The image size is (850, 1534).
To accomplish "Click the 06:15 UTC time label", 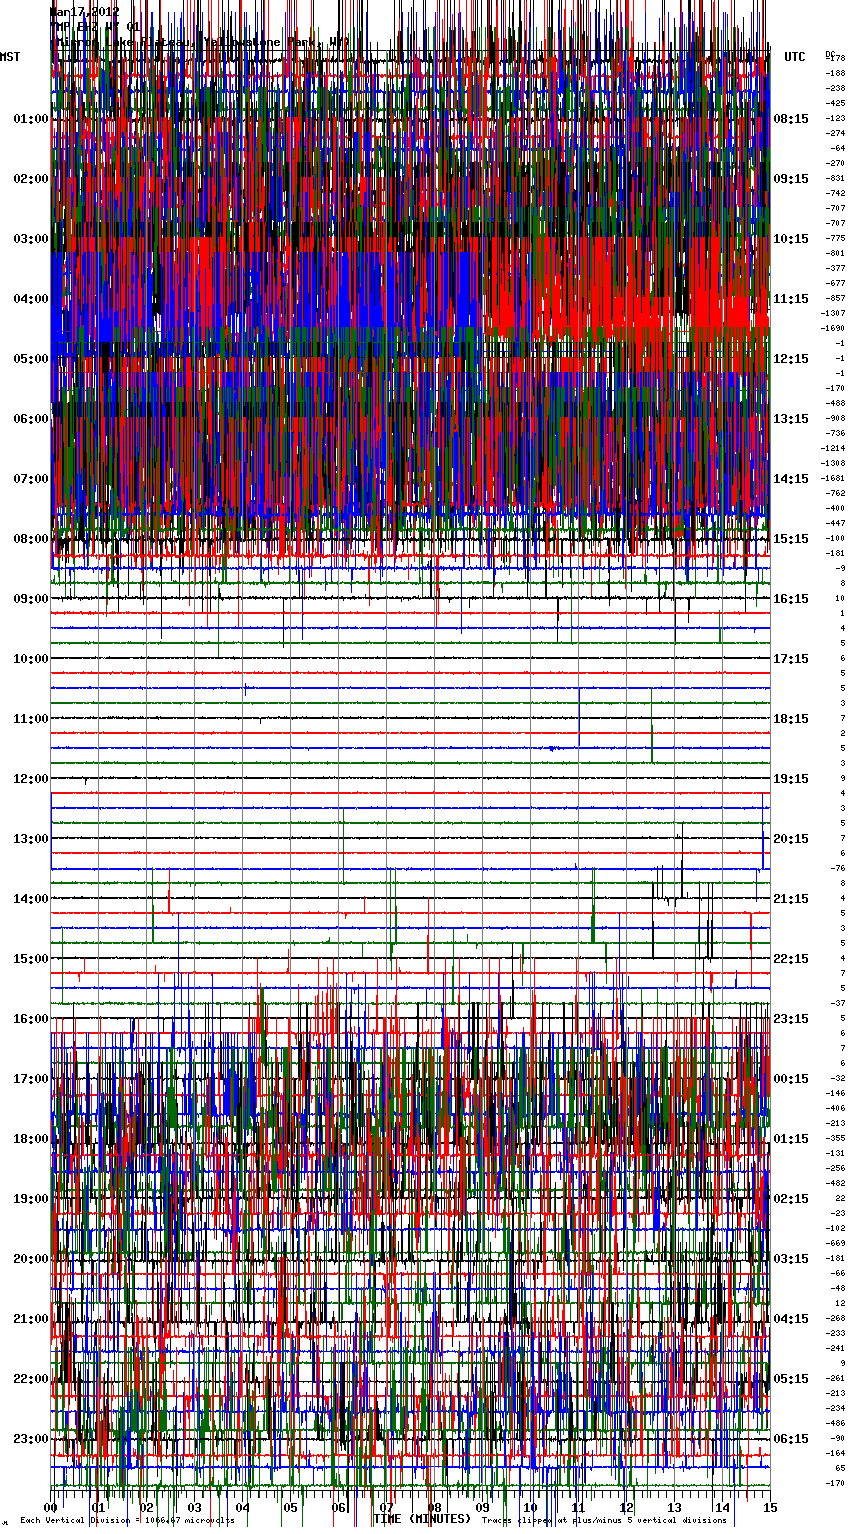I will 791,1439.
